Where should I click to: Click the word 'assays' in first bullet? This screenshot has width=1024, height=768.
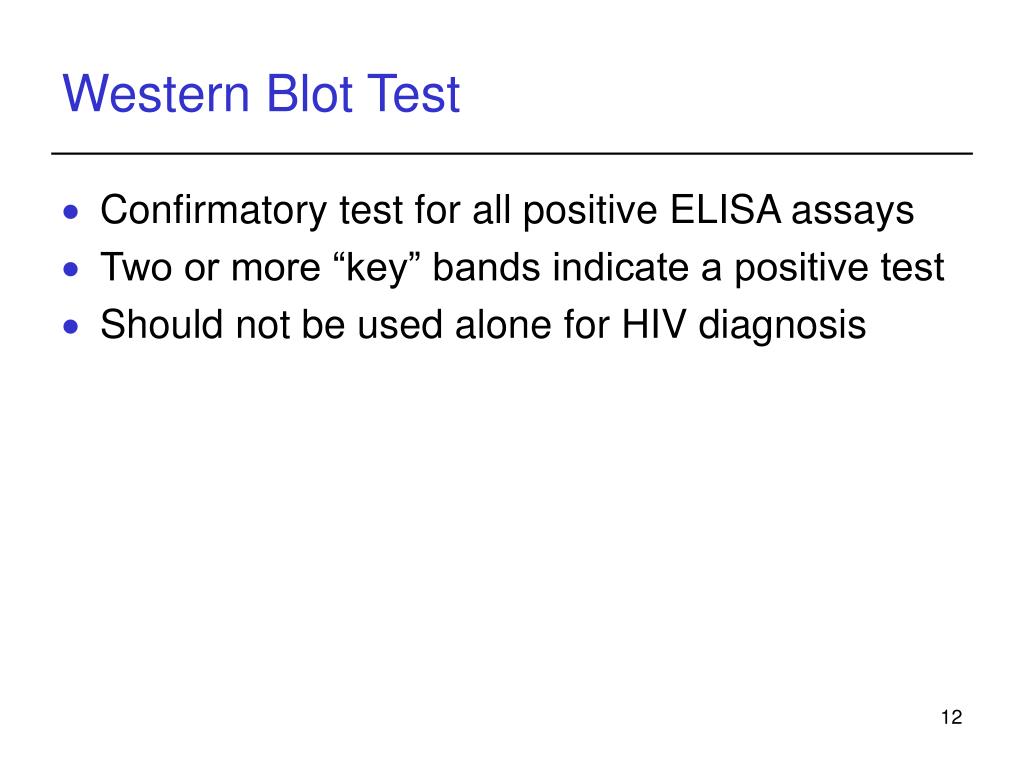(852, 212)
